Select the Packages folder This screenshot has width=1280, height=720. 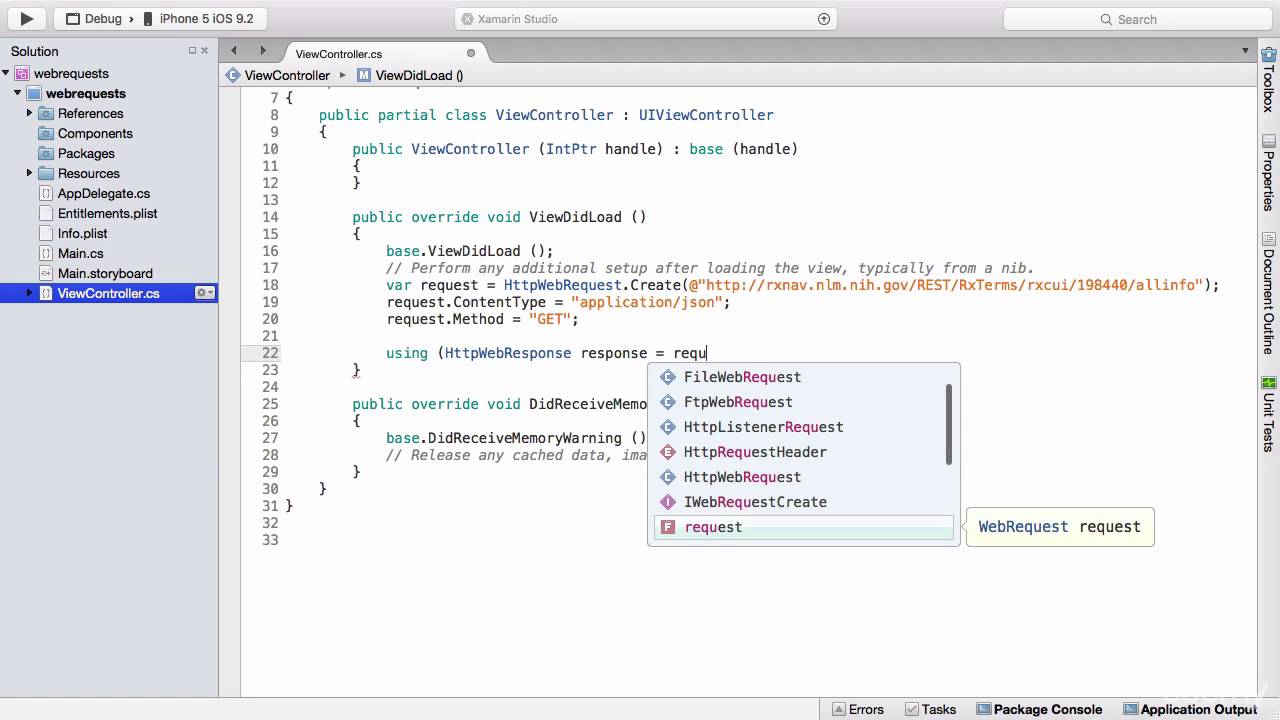click(86, 153)
